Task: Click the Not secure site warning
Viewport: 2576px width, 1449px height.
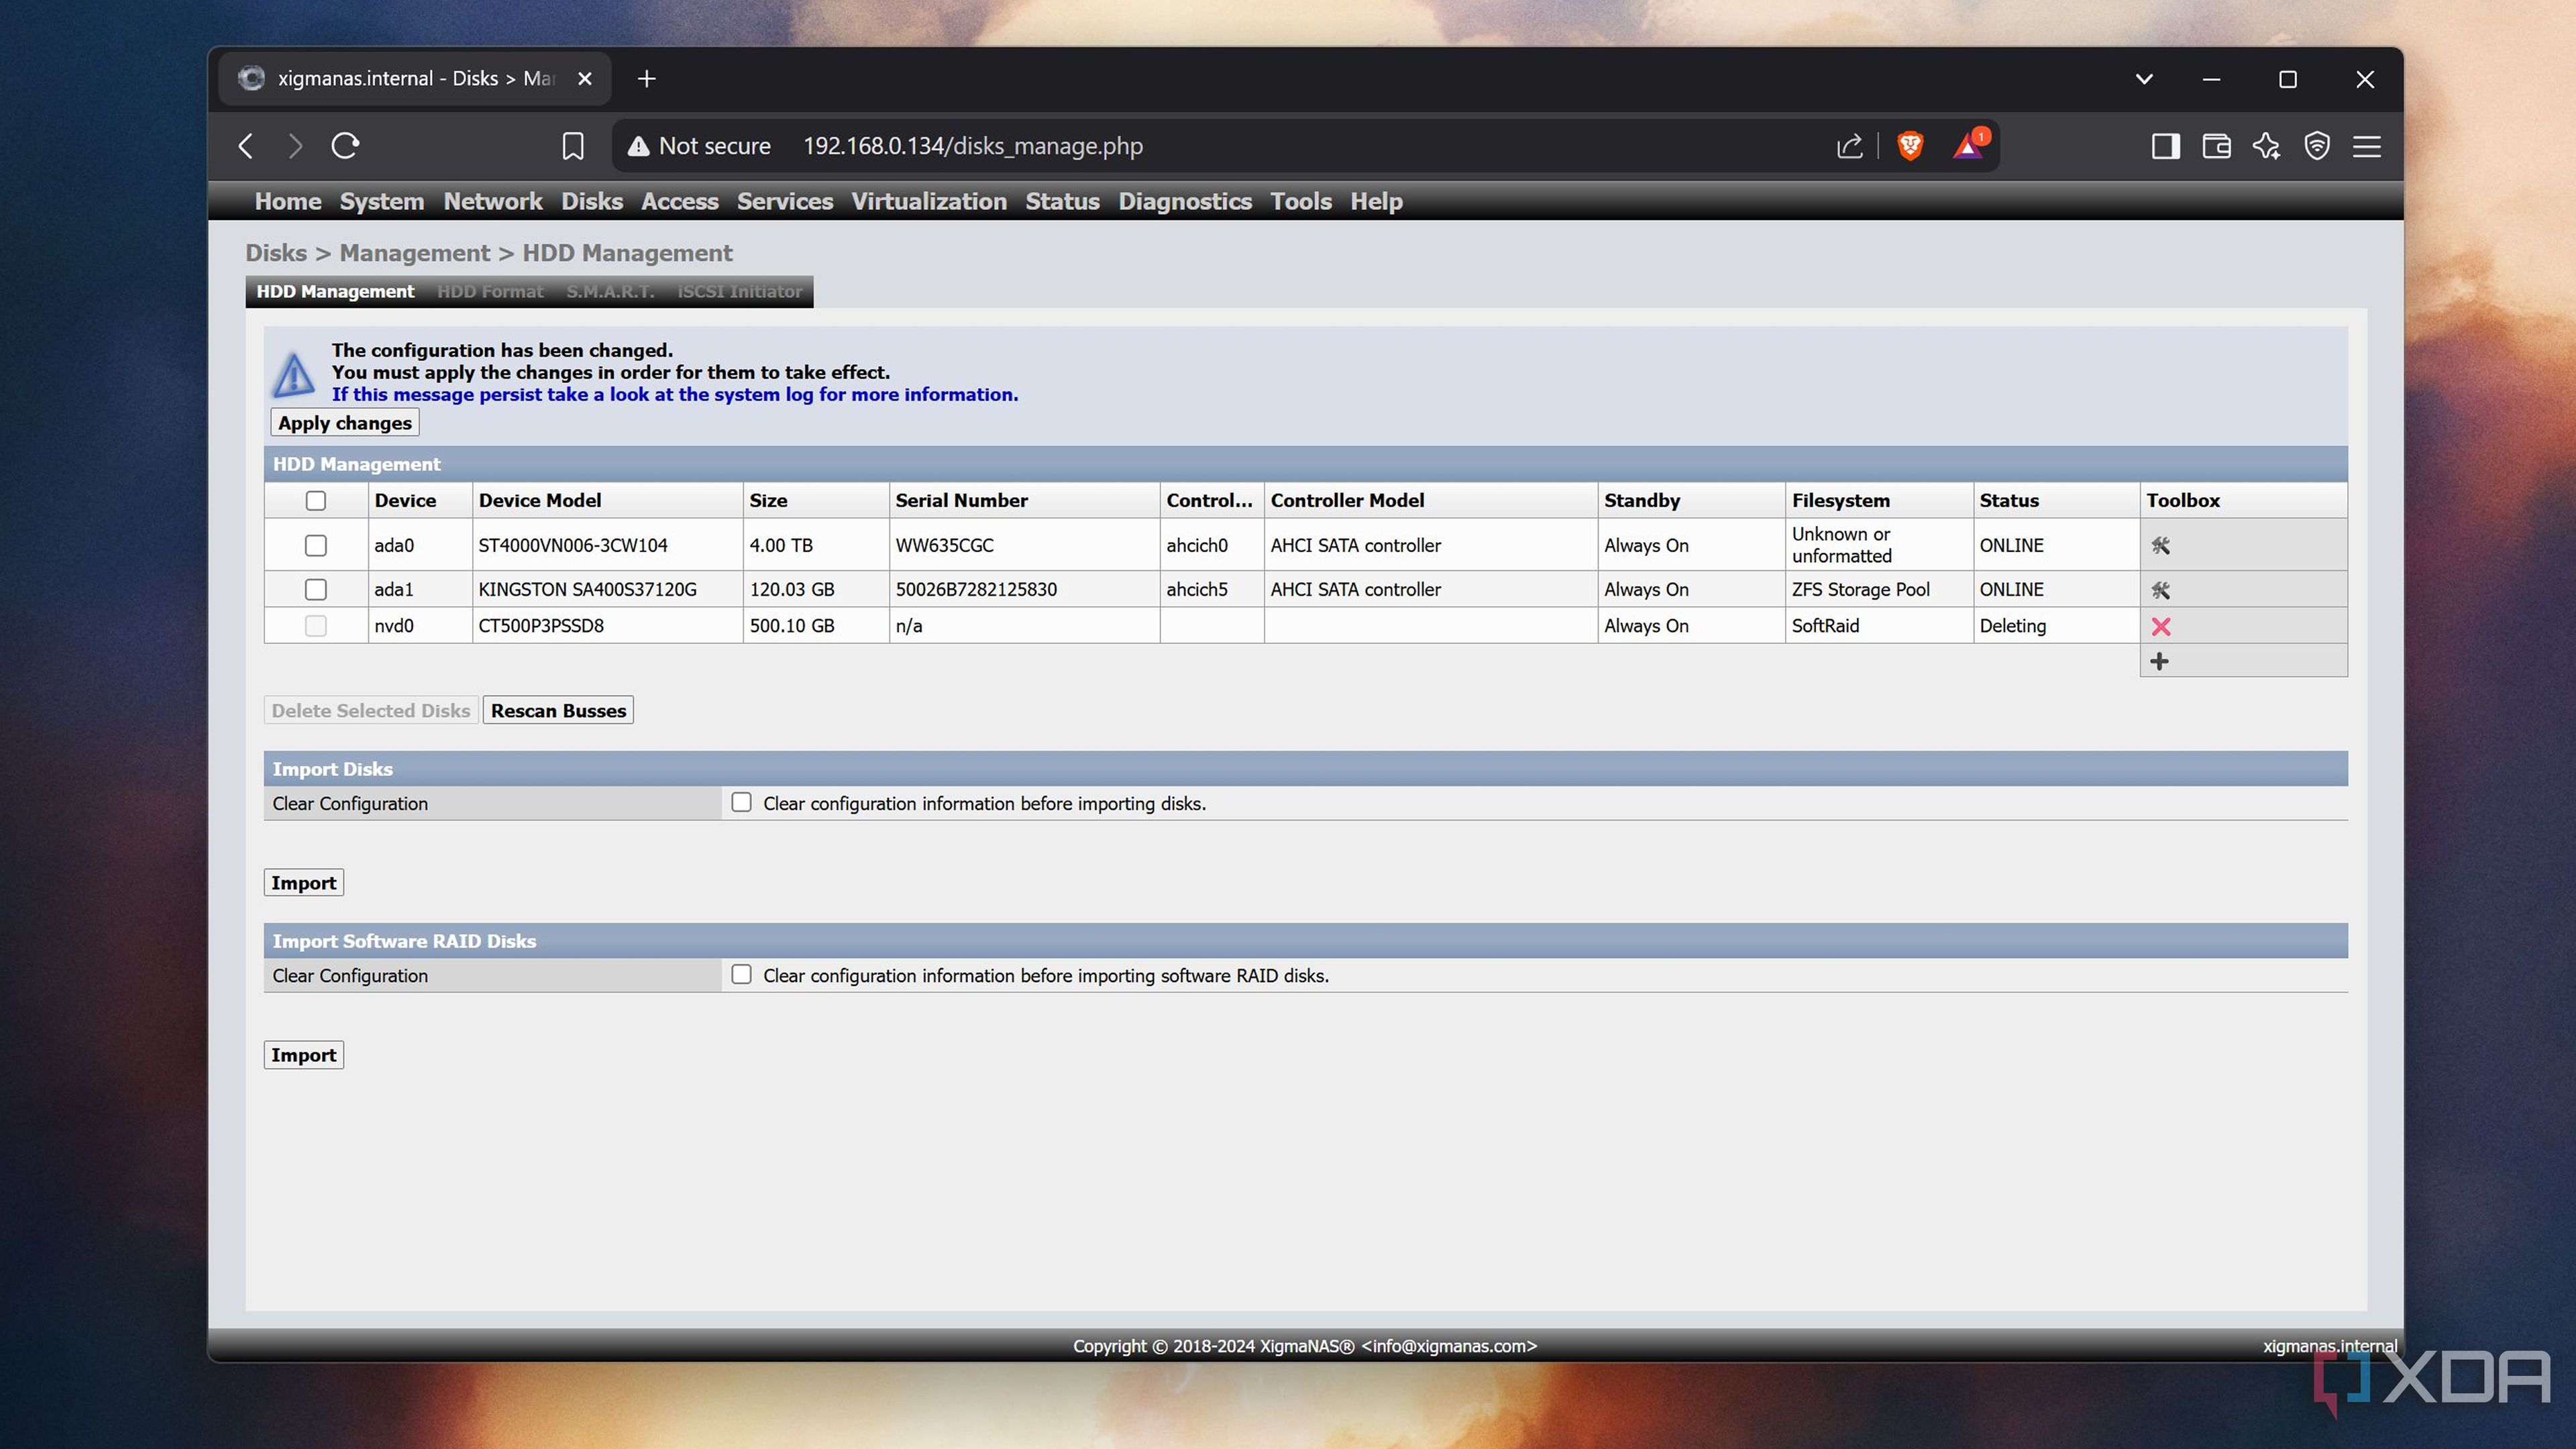Action: [700, 146]
